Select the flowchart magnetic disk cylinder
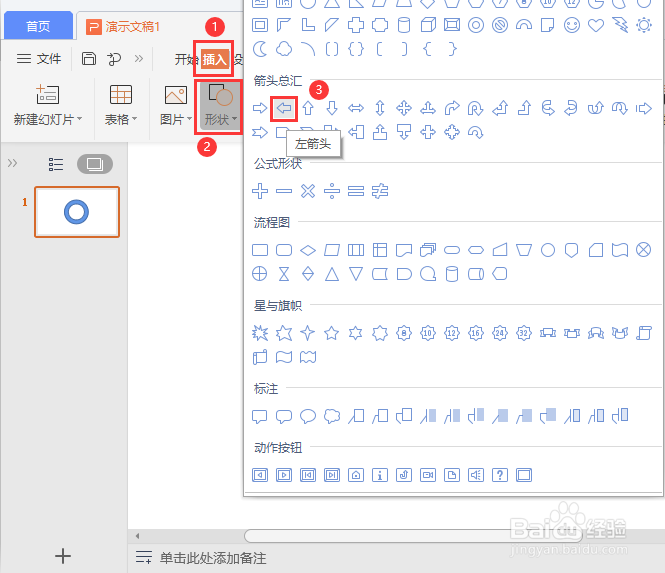665x573 pixels. (x=452, y=274)
